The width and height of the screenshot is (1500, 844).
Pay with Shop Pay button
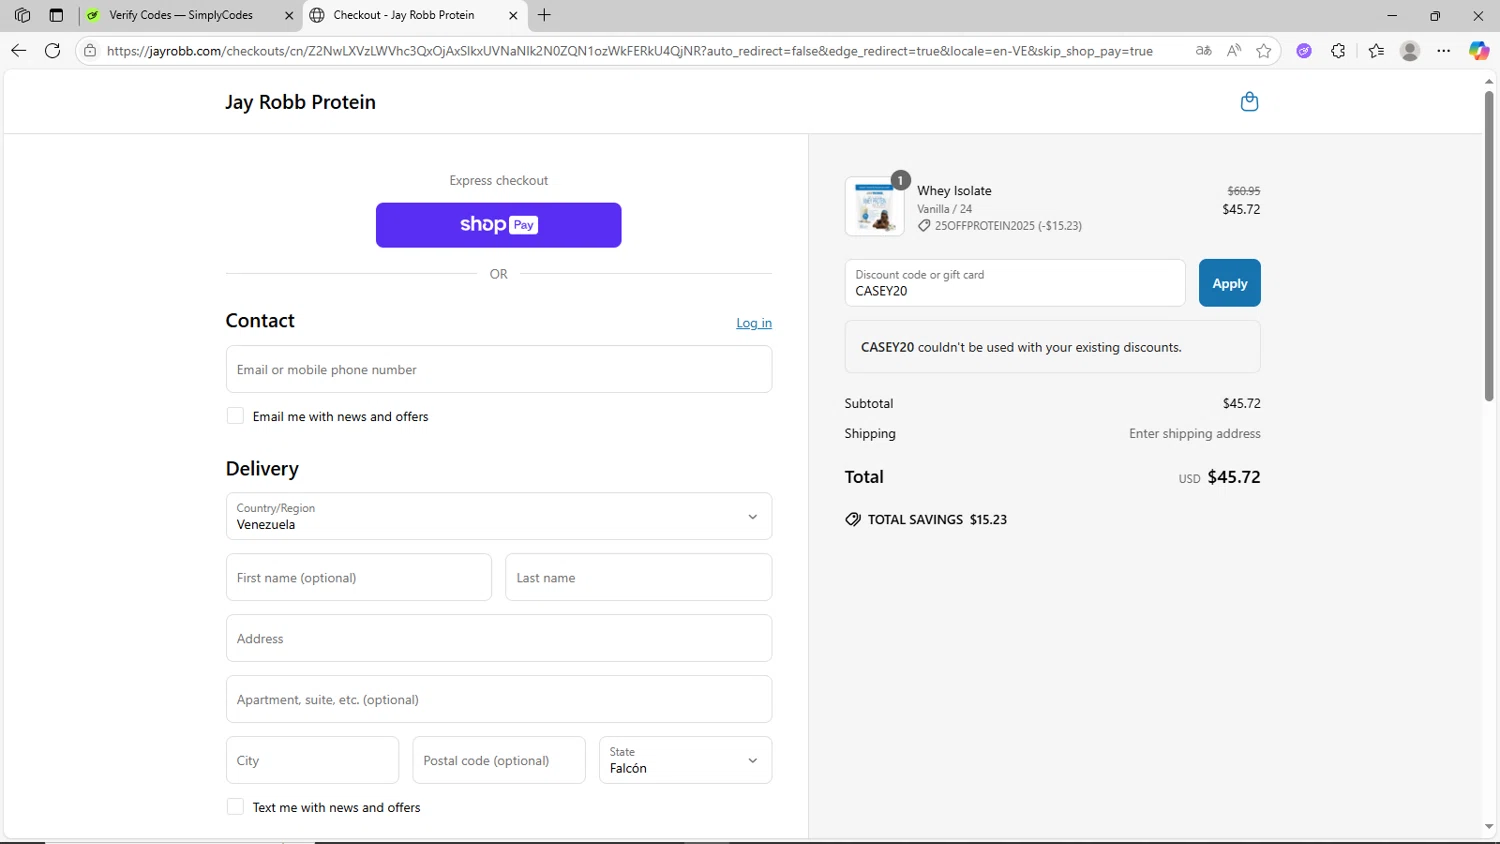click(x=499, y=225)
